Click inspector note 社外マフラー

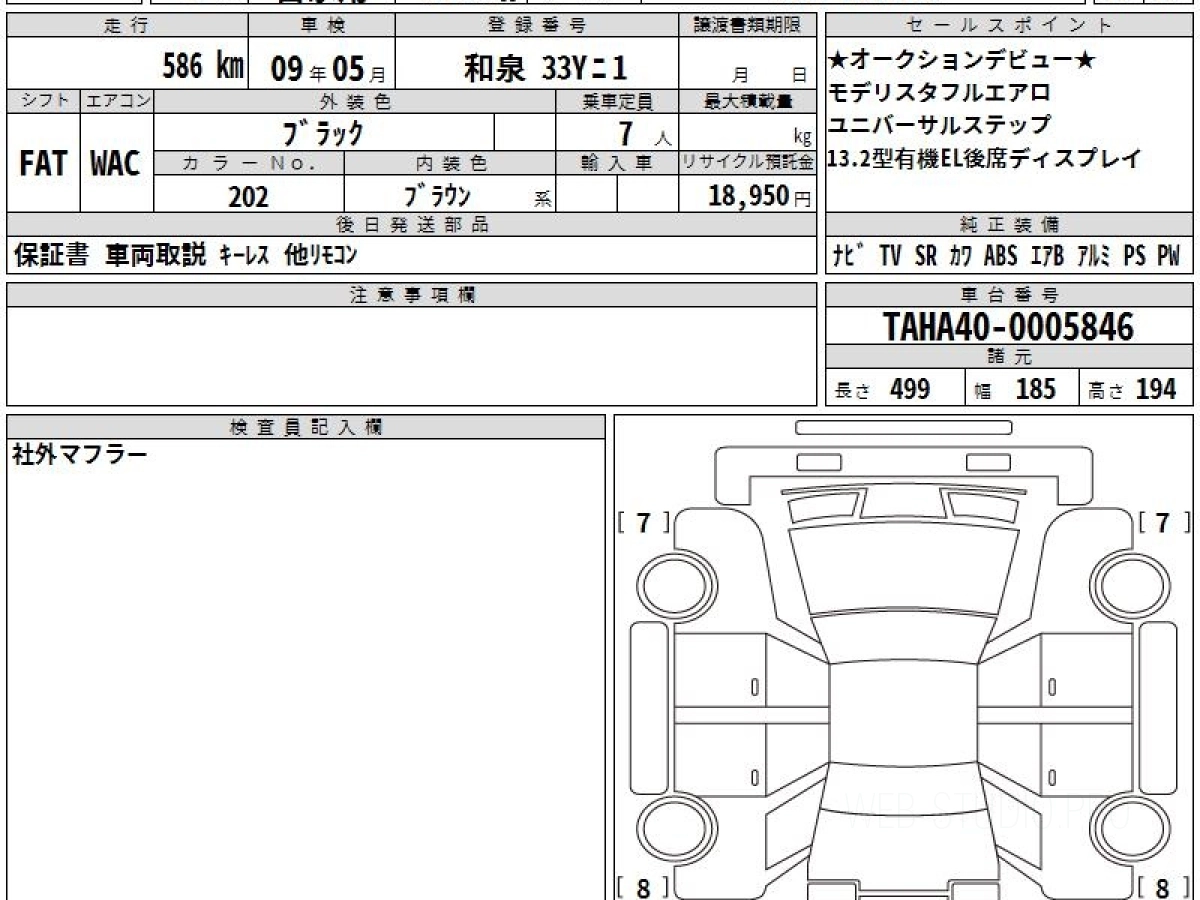point(79,455)
